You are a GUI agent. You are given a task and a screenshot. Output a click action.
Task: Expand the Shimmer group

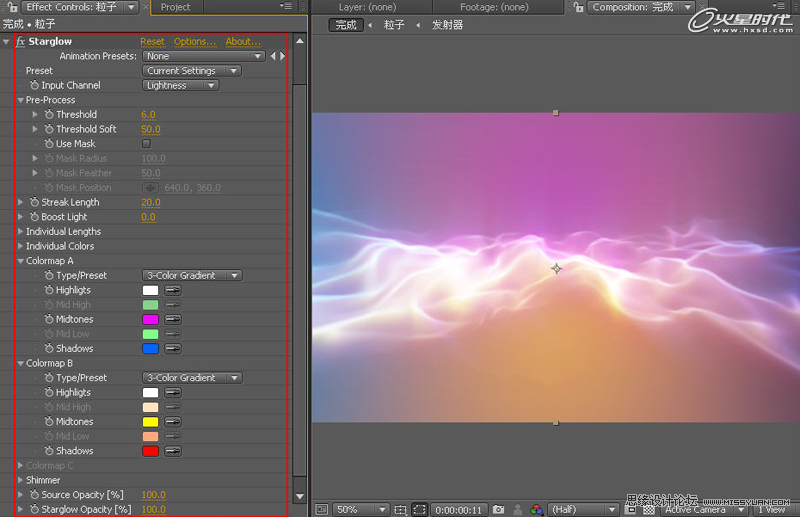pos(20,480)
